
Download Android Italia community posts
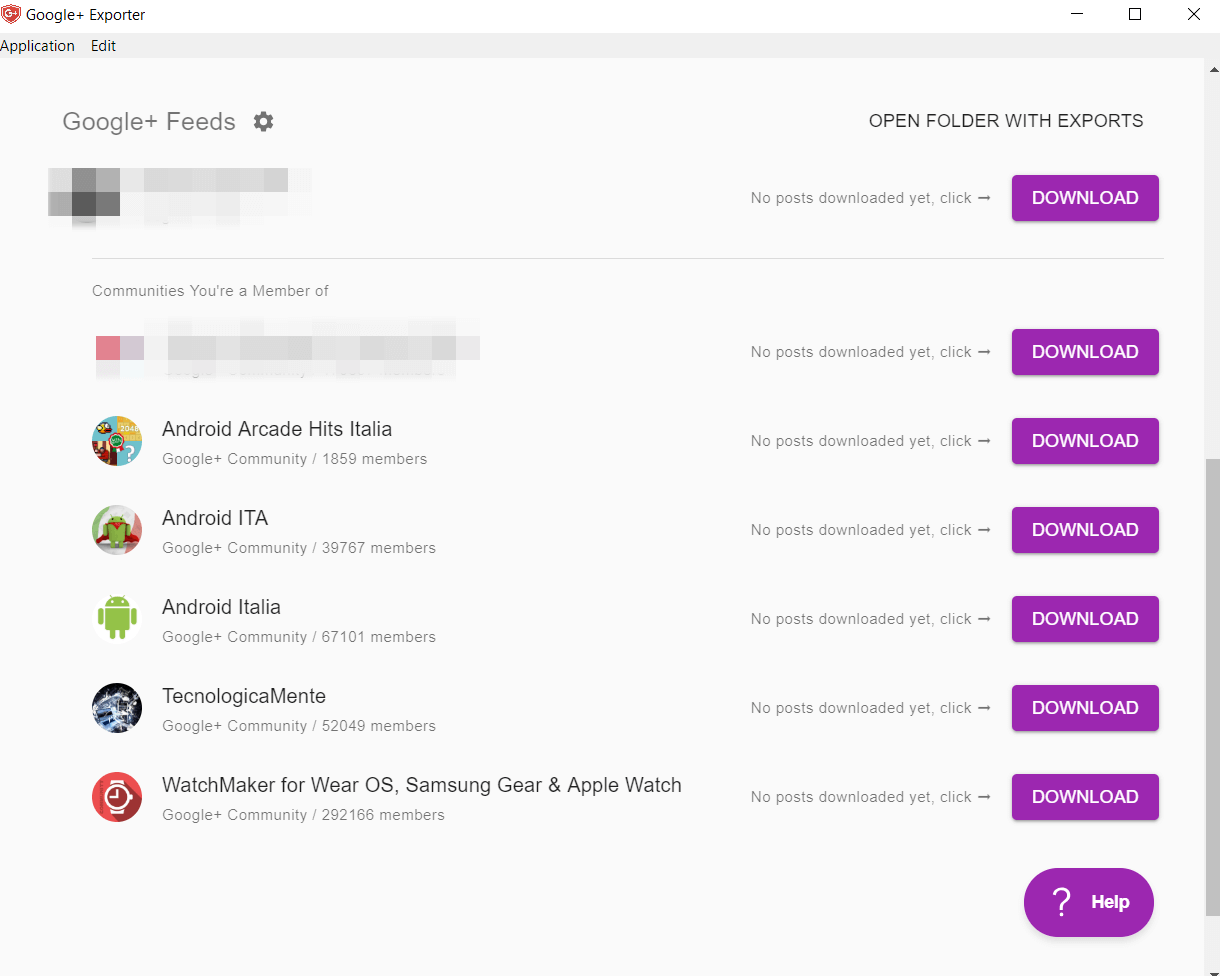[1085, 619]
